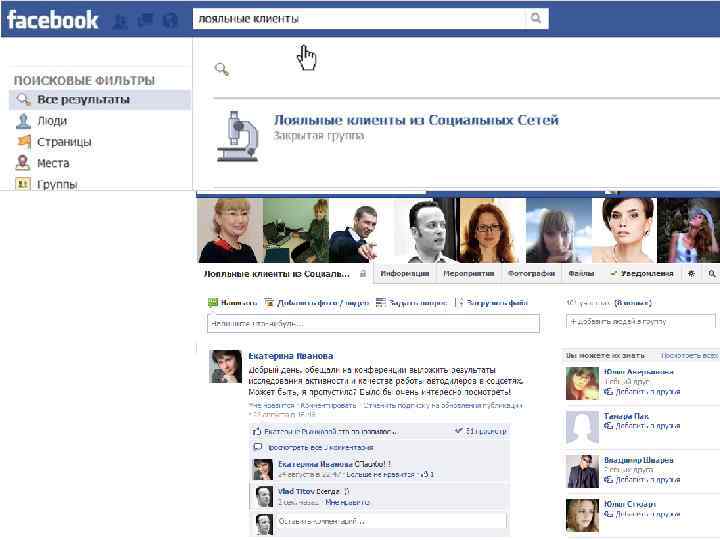Image resolution: width=720 pixels, height=540 pixels.
Task: Add Владимир Шварев as friend
Action: (642, 479)
